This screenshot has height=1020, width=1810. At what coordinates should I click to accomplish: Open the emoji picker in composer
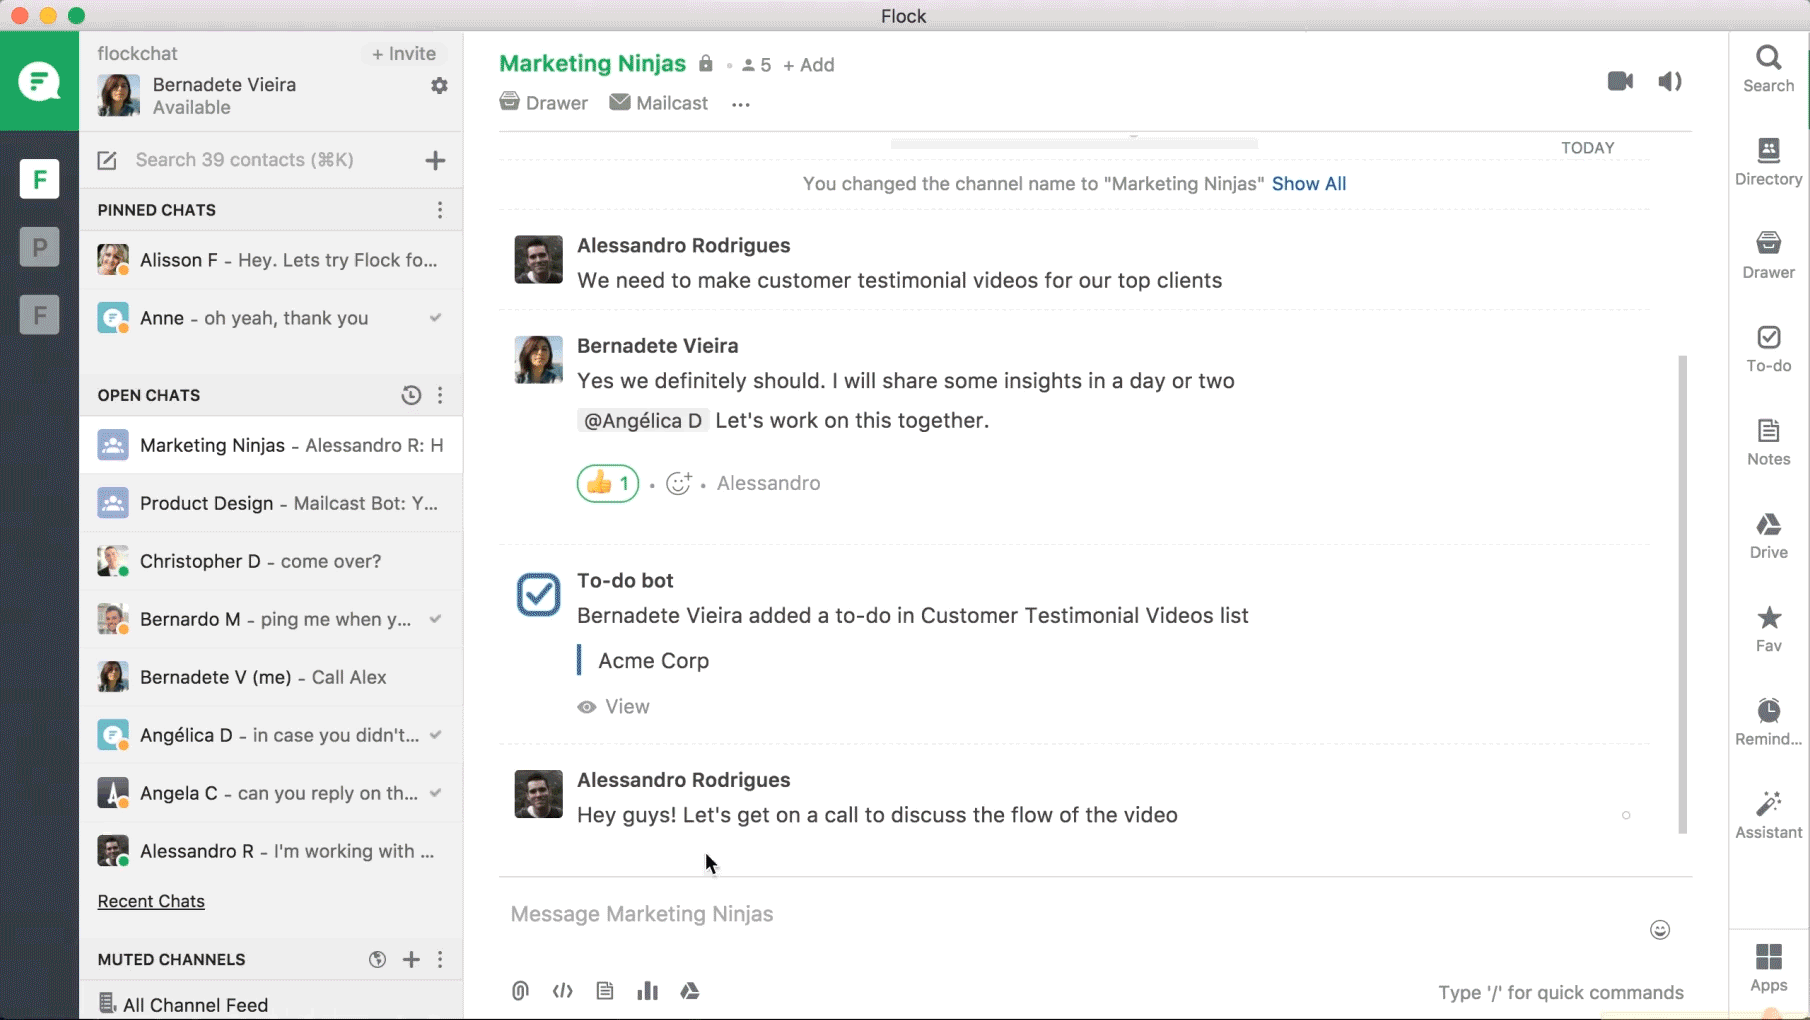[x=1660, y=930]
